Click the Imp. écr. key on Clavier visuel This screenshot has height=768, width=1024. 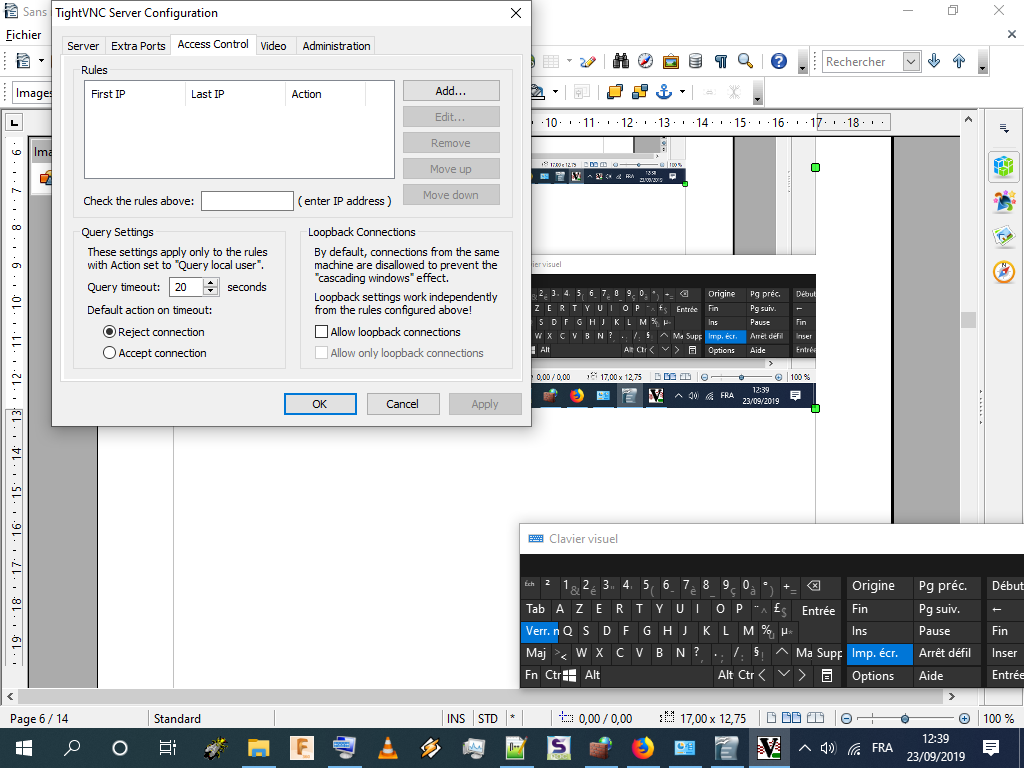click(879, 653)
